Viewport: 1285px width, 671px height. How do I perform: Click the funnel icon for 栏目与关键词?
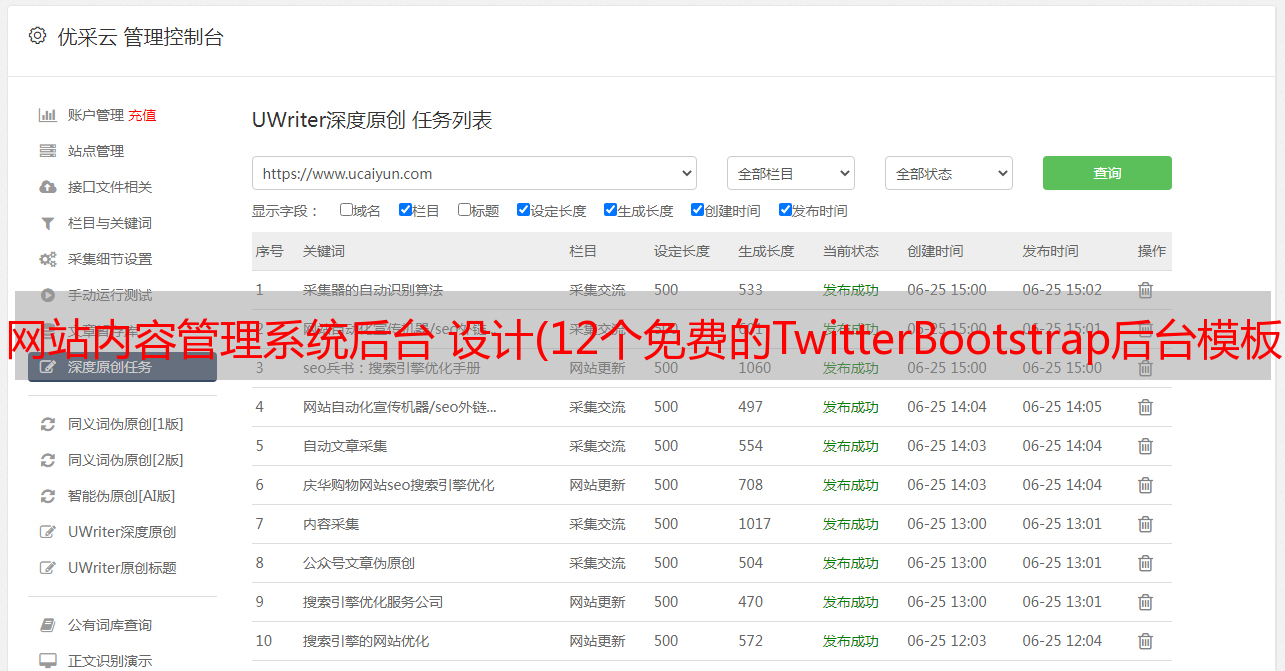click(x=47, y=223)
